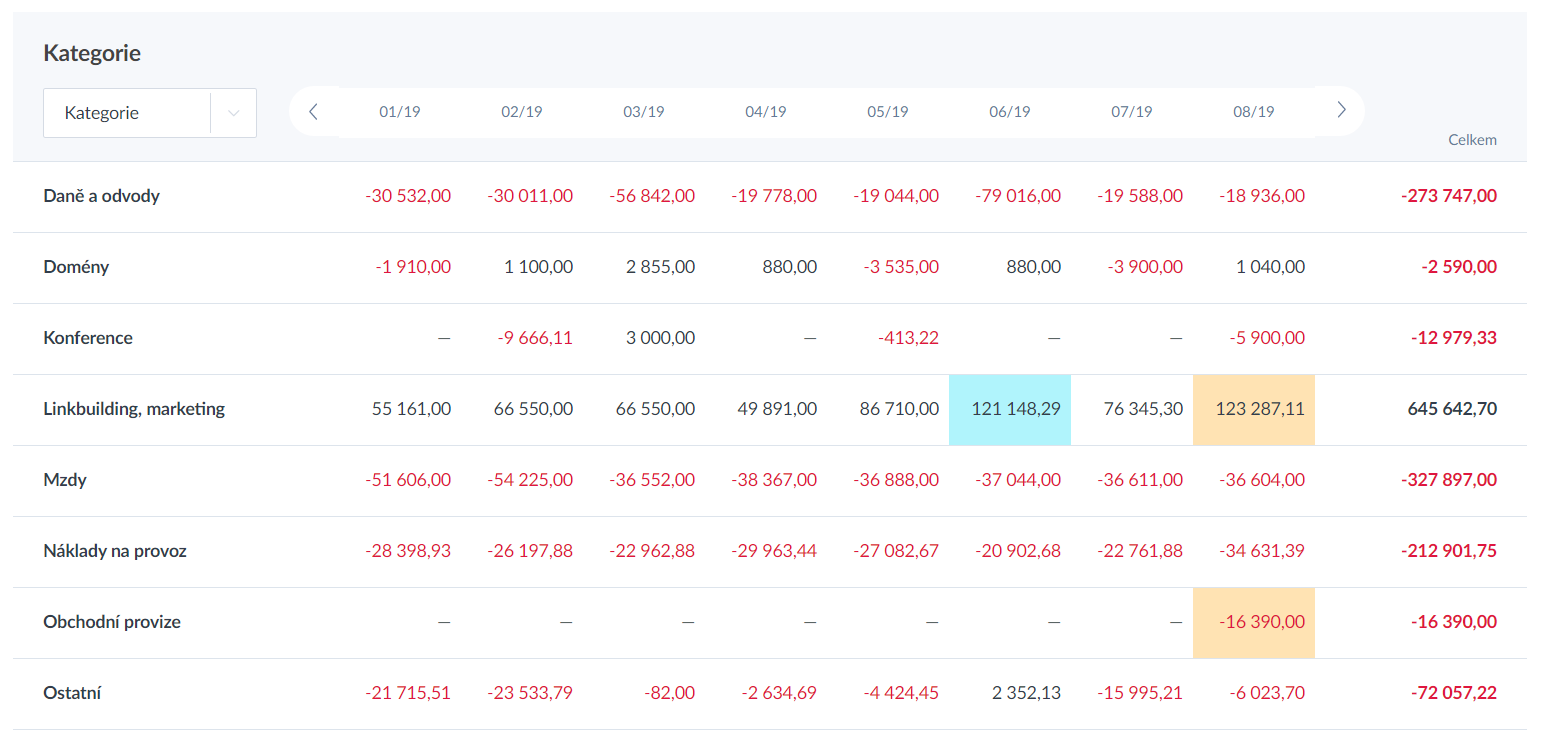1541x739 pixels.
Task: Select the 08/19 month column header
Action: click(1254, 112)
